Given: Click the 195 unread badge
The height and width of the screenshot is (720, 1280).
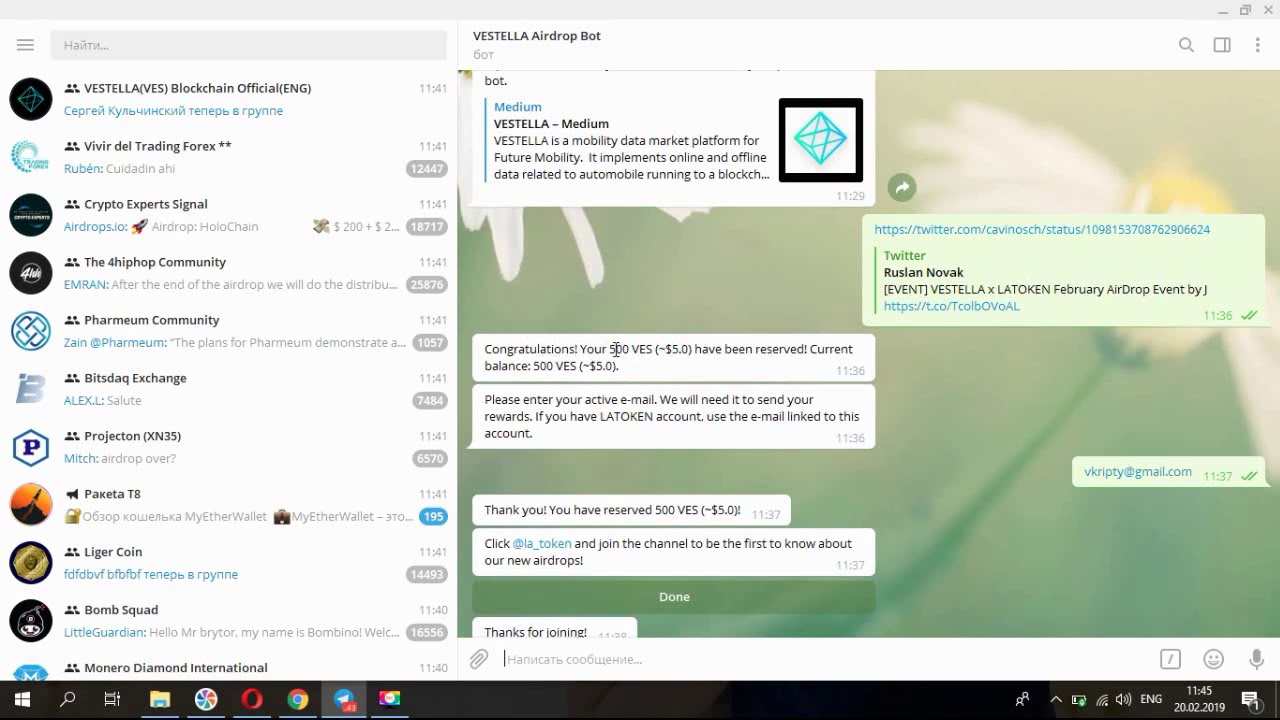Looking at the screenshot, I should 433,517.
